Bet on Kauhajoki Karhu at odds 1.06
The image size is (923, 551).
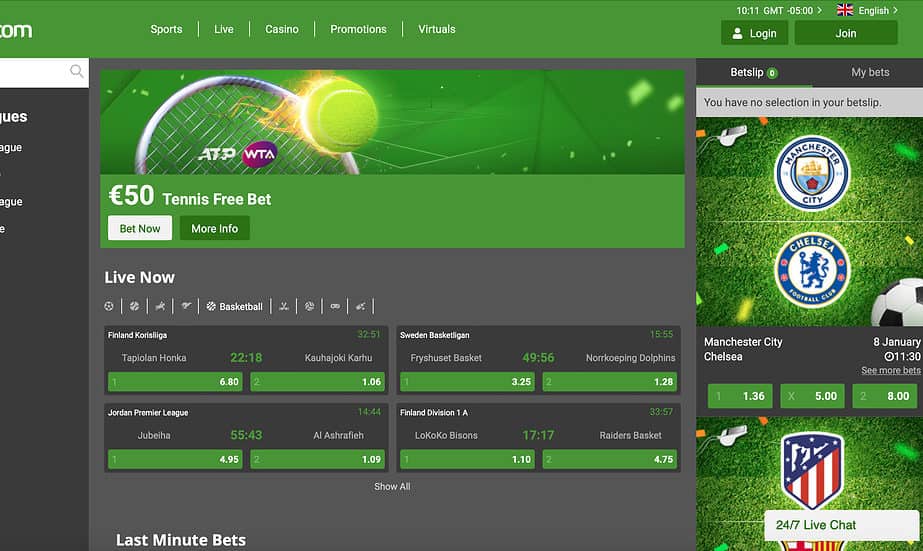[x=317, y=381]
